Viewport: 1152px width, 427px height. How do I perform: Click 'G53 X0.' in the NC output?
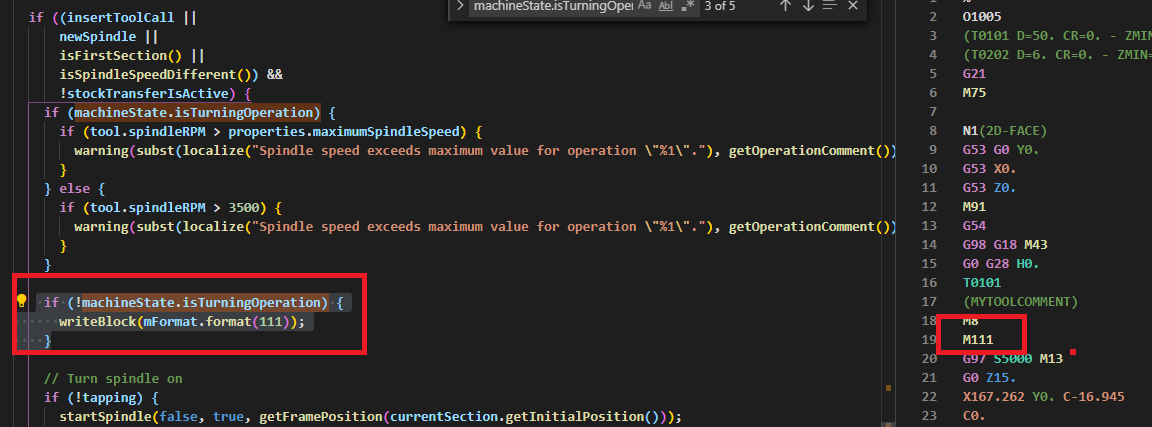tap(990, 169)
